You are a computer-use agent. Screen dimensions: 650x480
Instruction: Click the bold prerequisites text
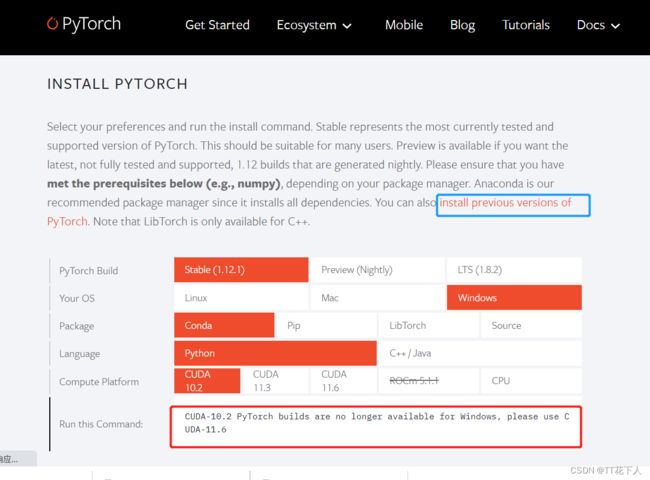click(164, 184)
